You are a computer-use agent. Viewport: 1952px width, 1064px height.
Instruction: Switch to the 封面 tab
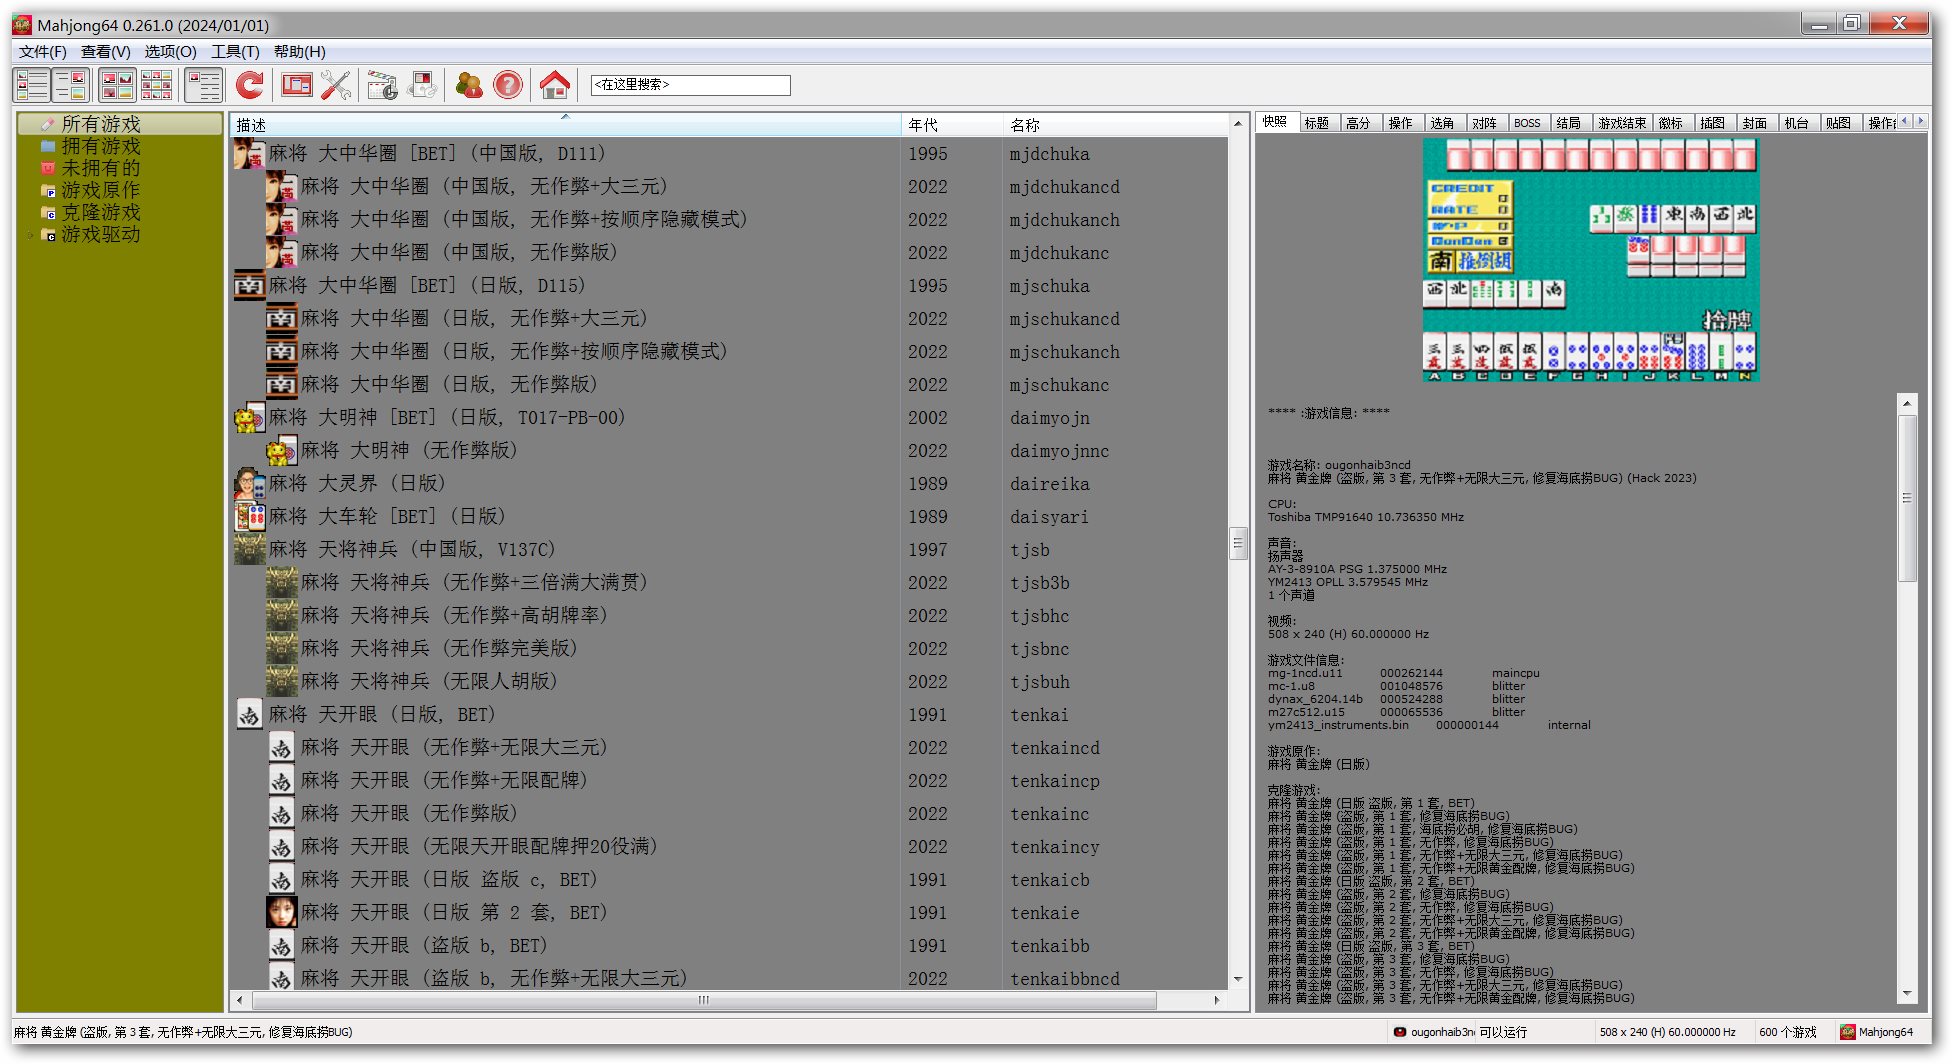1754,123
